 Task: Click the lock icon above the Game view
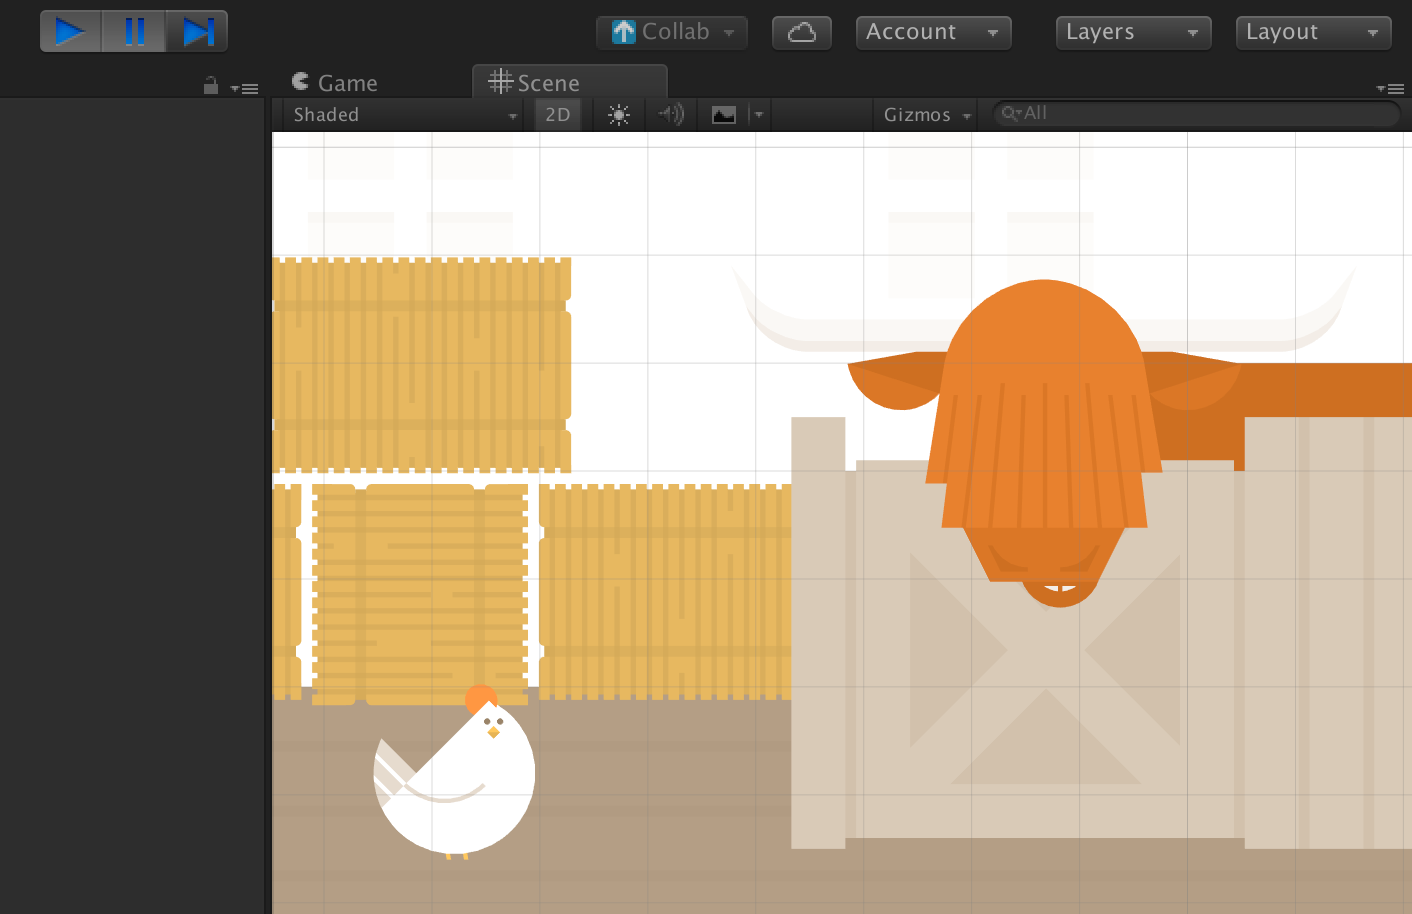click(210, 86)
